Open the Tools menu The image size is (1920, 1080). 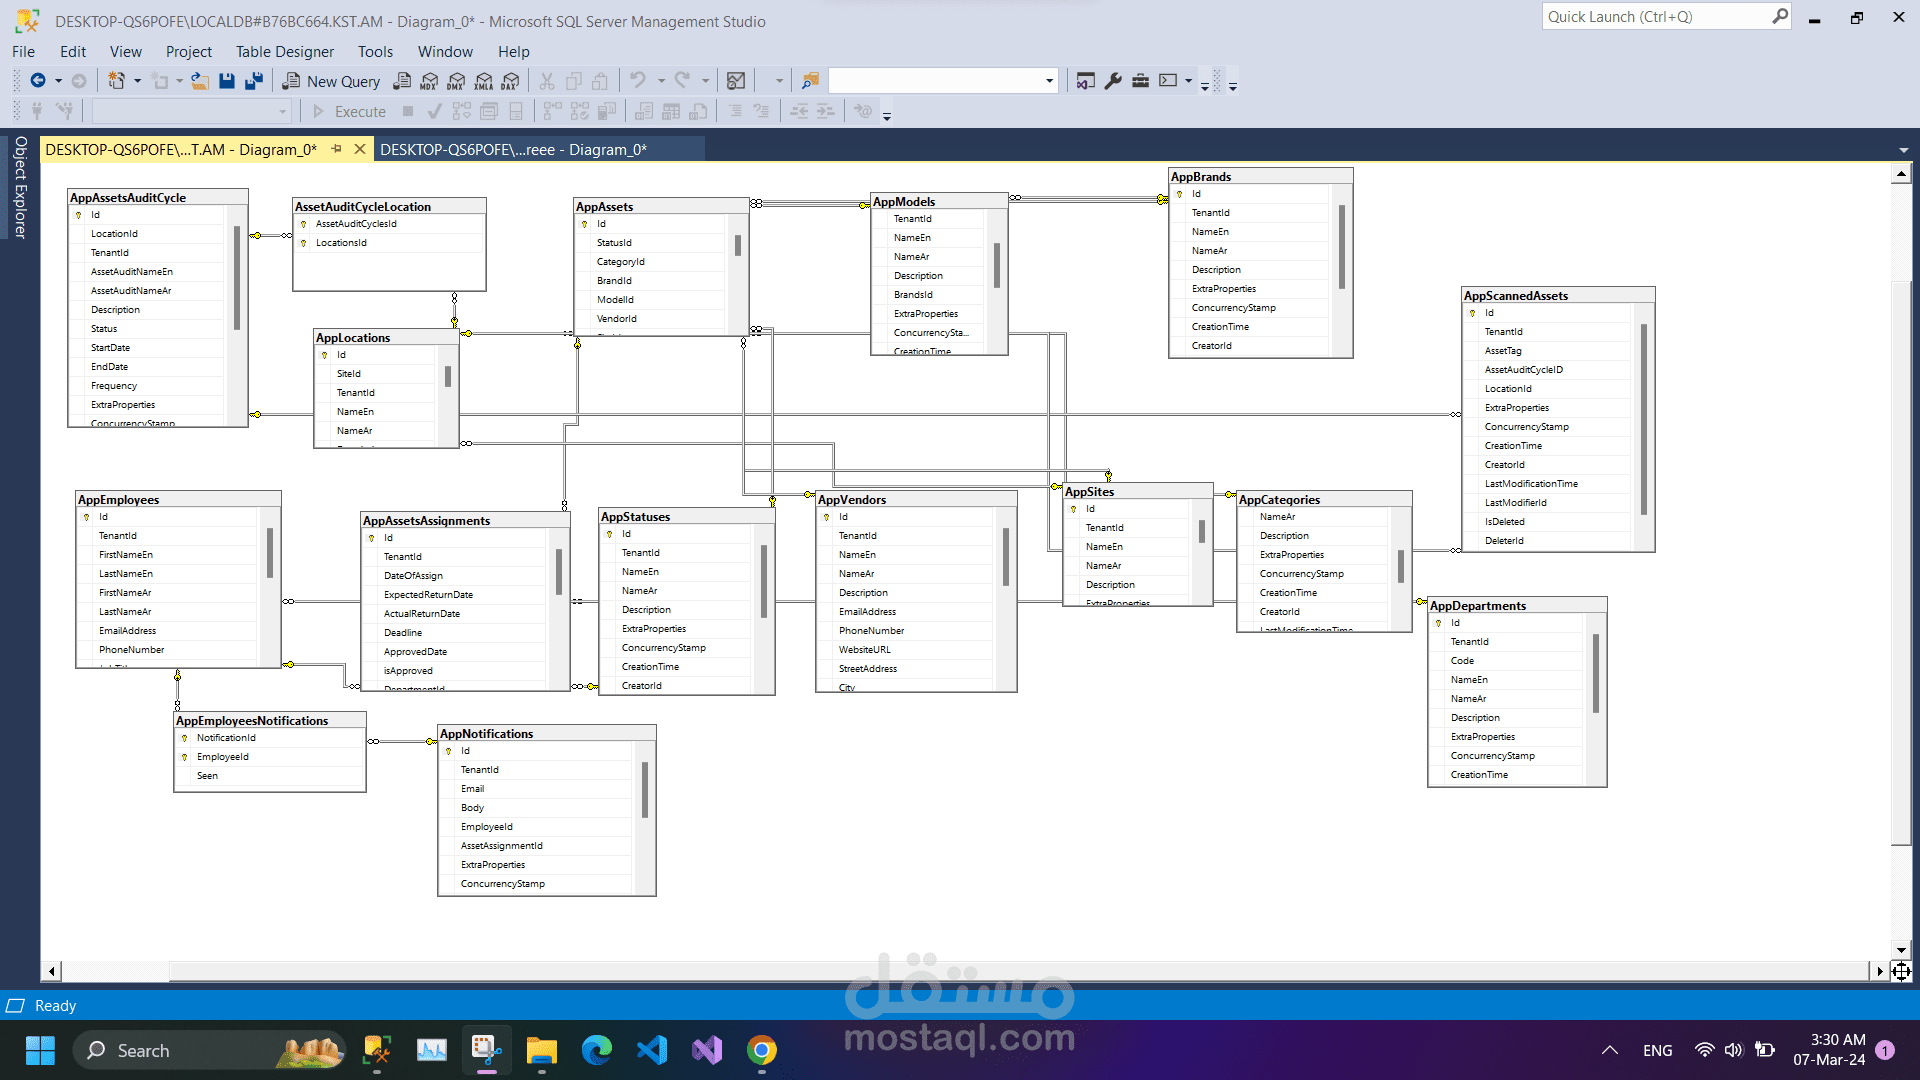pyautogui.click(x=375, y=52)
